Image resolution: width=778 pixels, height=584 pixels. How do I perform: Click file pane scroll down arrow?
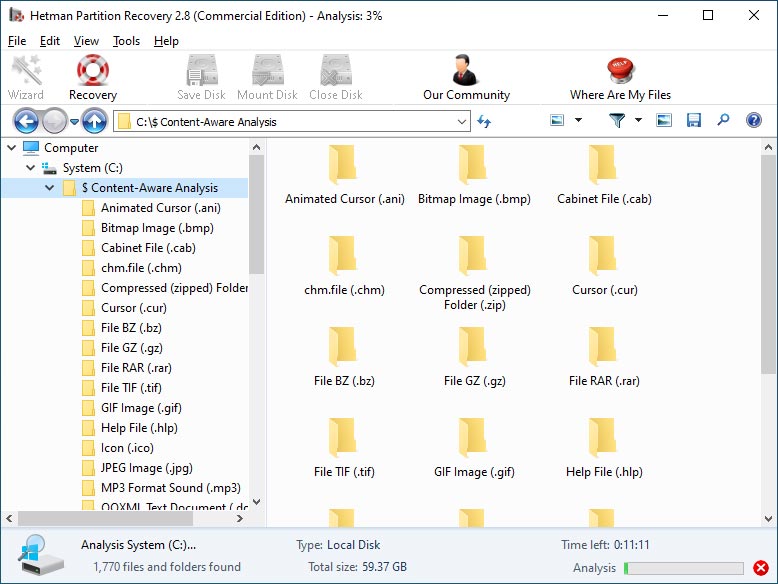click(768, 519)
